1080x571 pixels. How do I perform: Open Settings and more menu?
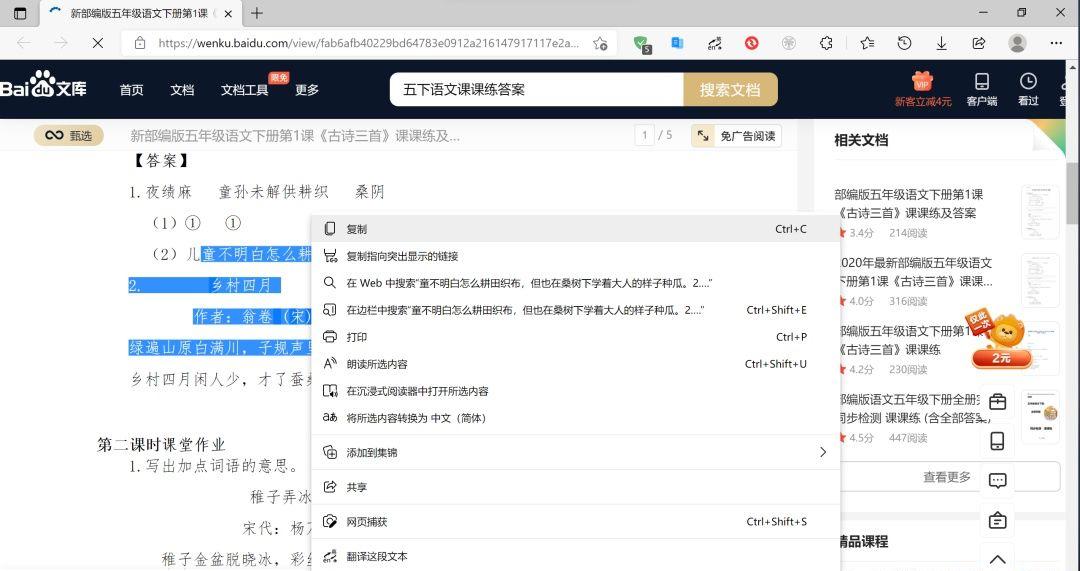click(x=1056, y=43)
